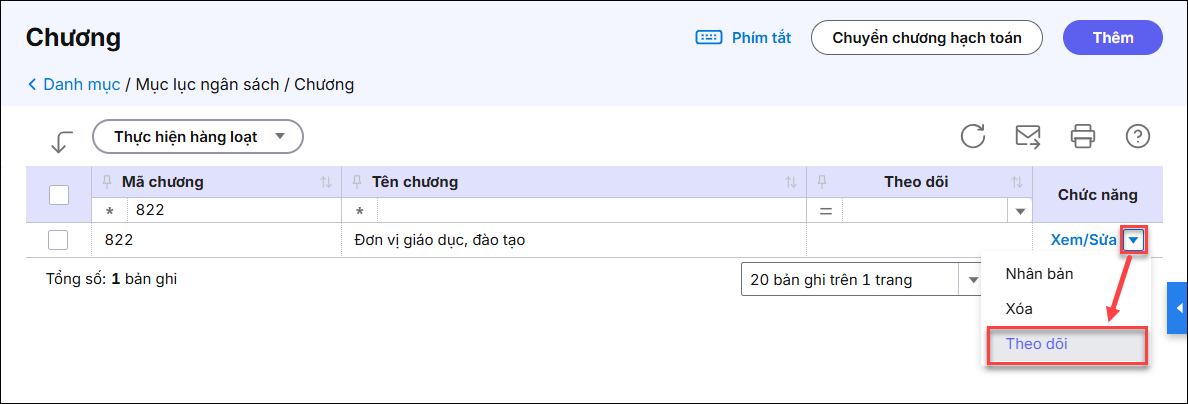Click the pin icon on Tên chương column
This screenshot has height=404, width=1188.
[358, 182]
